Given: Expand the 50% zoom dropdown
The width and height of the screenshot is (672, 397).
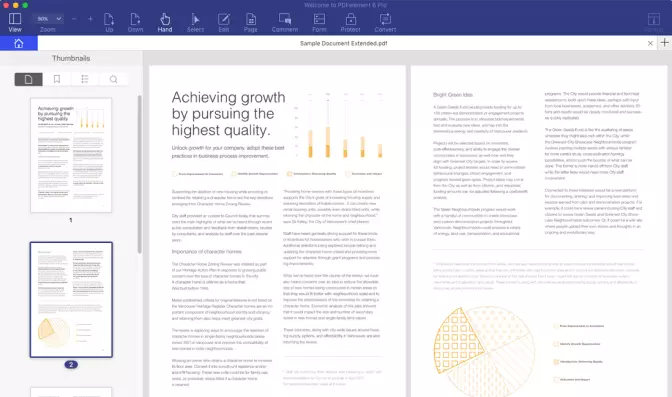Looking at the screenshot, I should pyautogui.click(x=48, y=19).
